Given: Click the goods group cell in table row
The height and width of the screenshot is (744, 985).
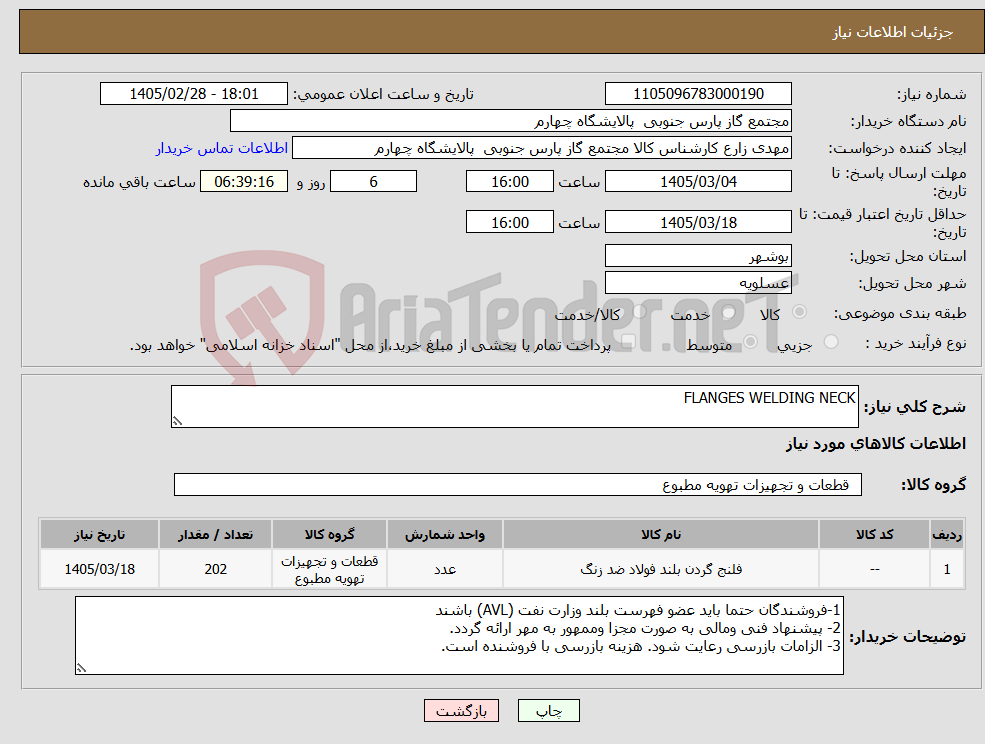Looking at the screenshot, I should click(329, 569).
